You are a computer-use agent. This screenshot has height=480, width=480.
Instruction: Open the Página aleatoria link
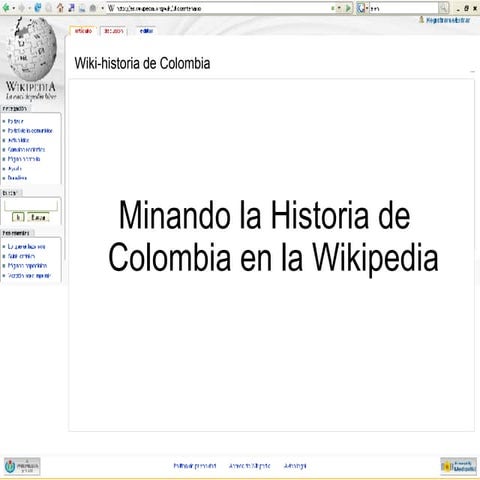(24, 159)
